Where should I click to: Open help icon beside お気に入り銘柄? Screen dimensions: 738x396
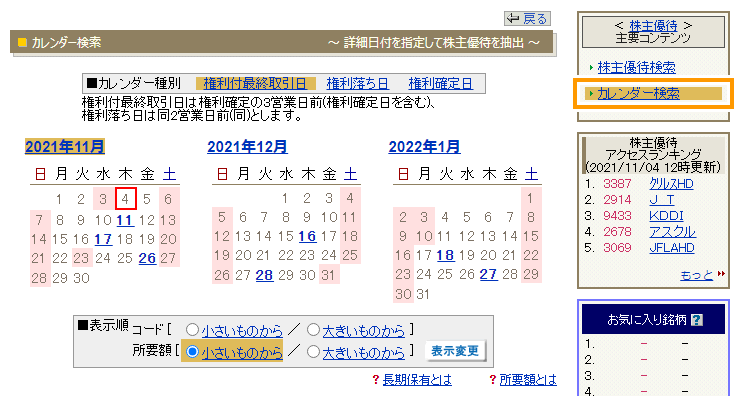click(697, 320)
